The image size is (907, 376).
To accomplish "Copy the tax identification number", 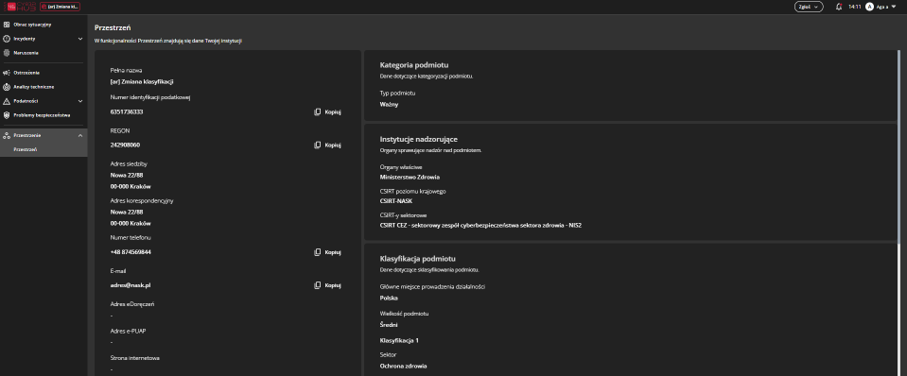I will pyautogui.click(x=327, y=112).
